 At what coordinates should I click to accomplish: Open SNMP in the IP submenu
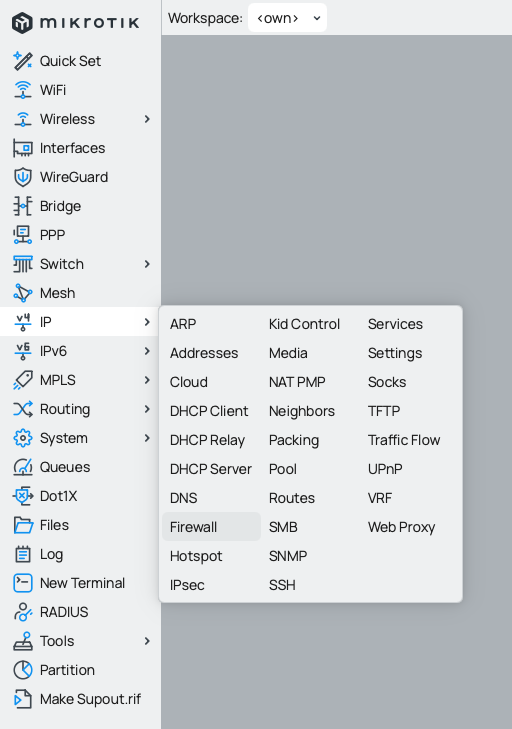pyautogui.click(x=288, y=556)
